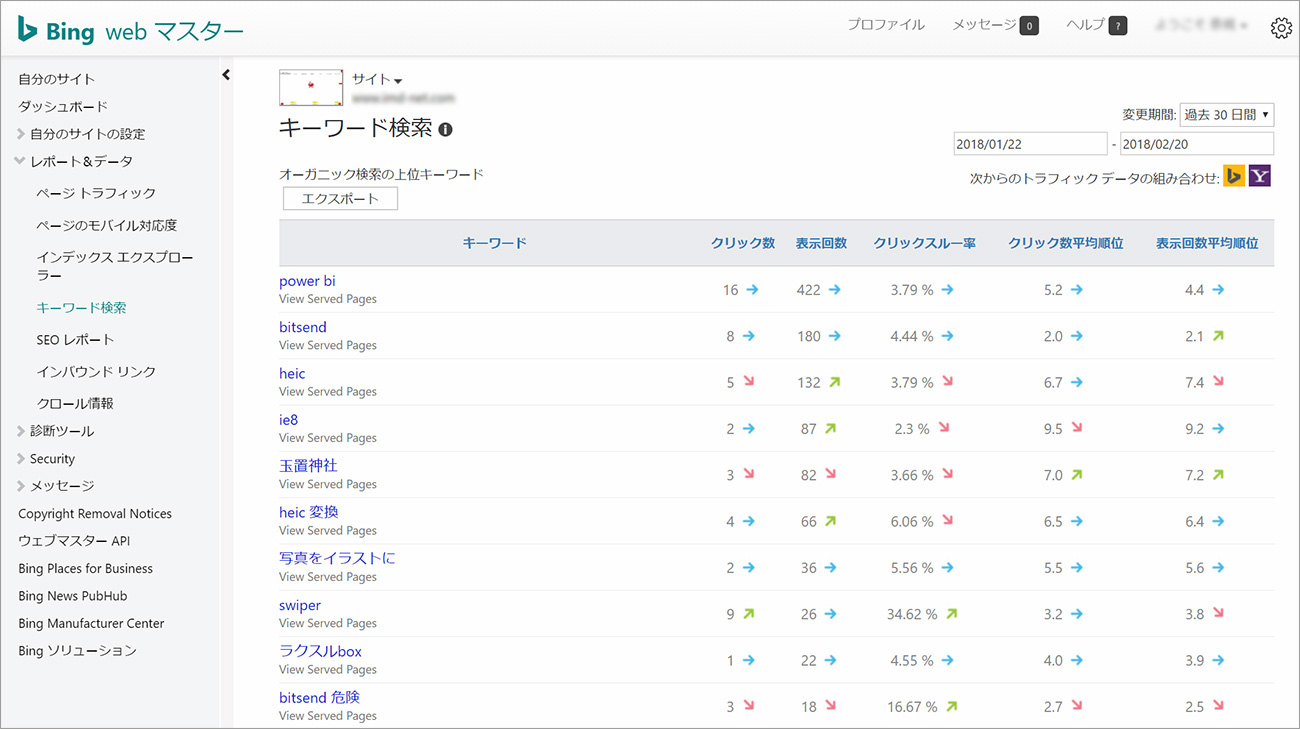Open the heic 変換 keyword link
This screenshot has height=729, width=1300.
coord(309,512)
